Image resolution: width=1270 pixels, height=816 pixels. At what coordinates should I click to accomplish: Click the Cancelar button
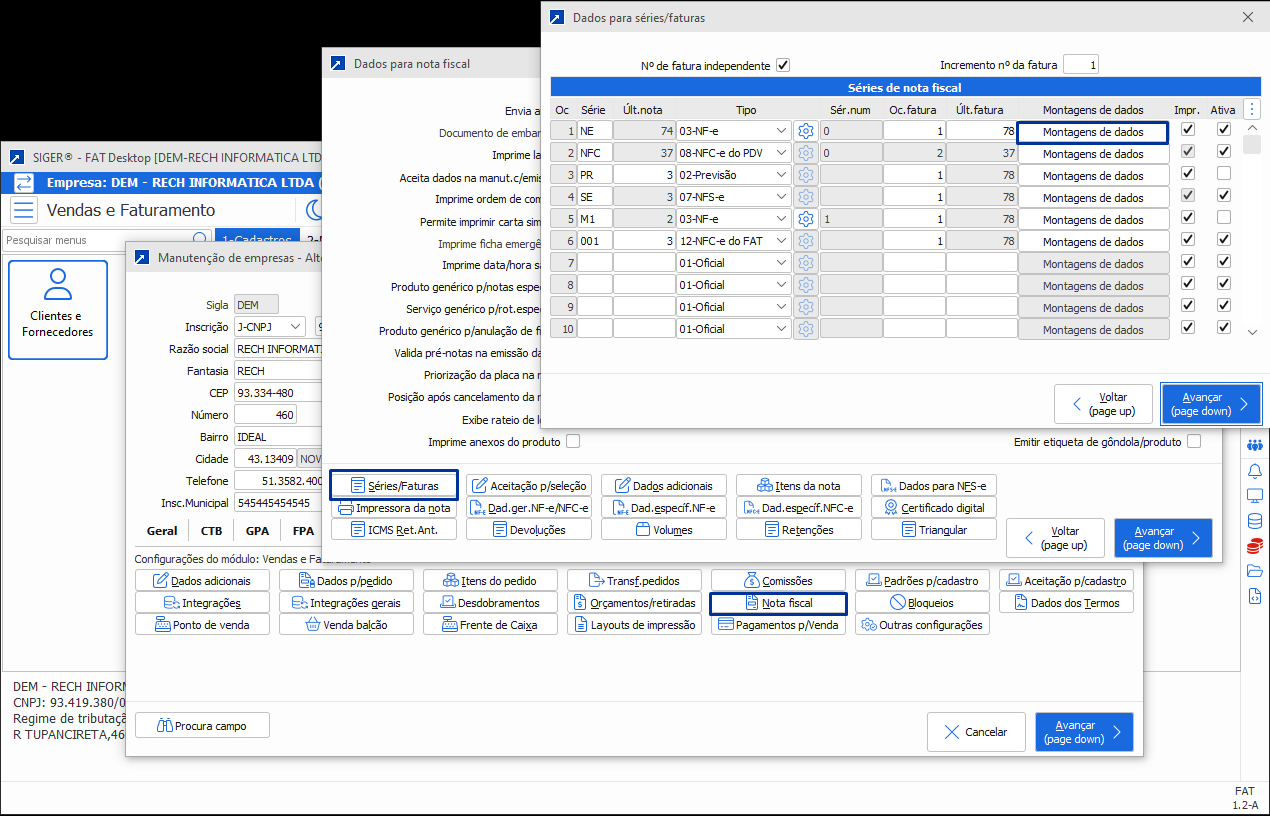pyautogui.click(x=976, y=732)
